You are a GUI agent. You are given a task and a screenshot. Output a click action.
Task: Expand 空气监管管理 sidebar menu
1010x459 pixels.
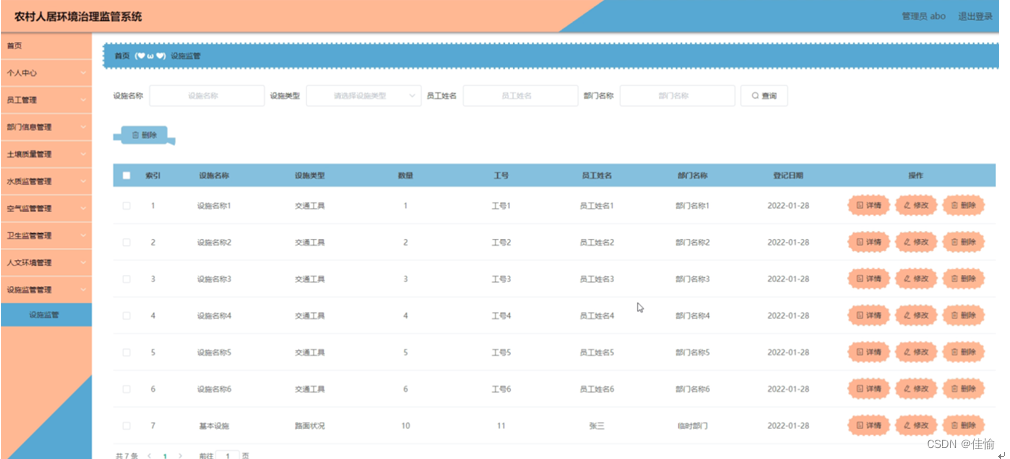click(46, 209)
